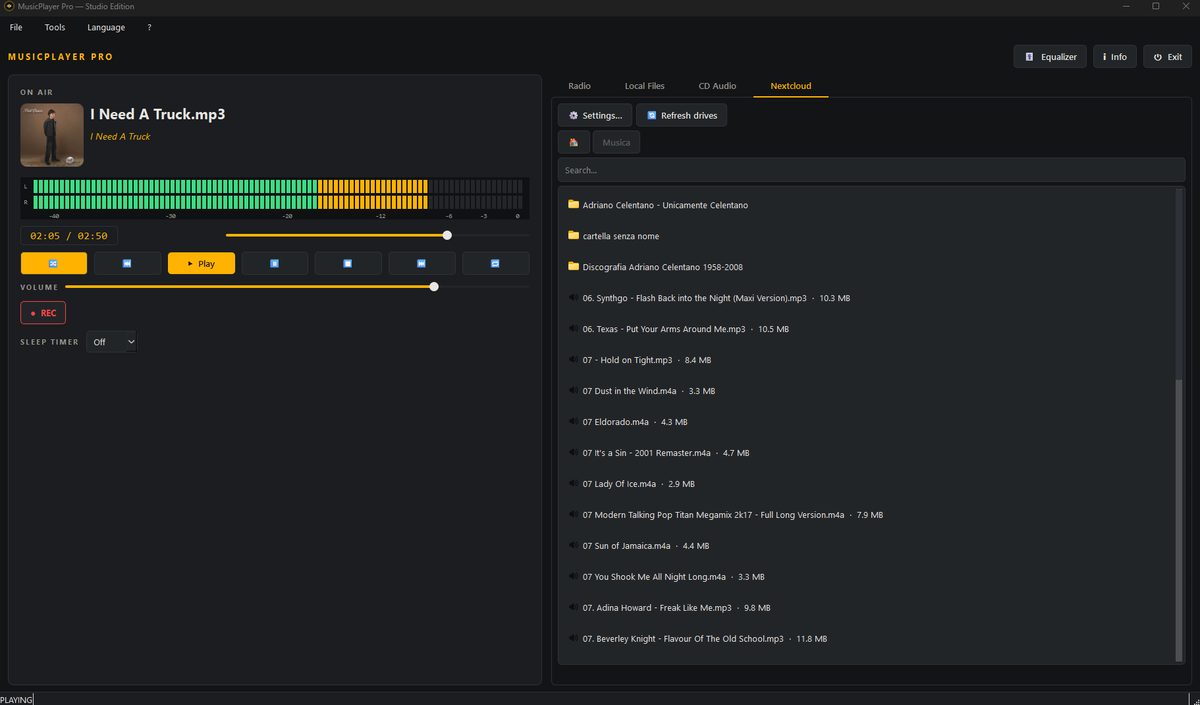Image resolution: width=1200 pixels, height=705 pixels.
Task: Open the Language menu
Action: point(106,27)
